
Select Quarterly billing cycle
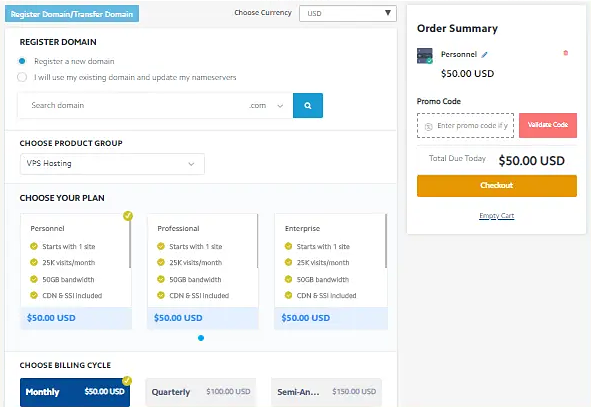201,392
